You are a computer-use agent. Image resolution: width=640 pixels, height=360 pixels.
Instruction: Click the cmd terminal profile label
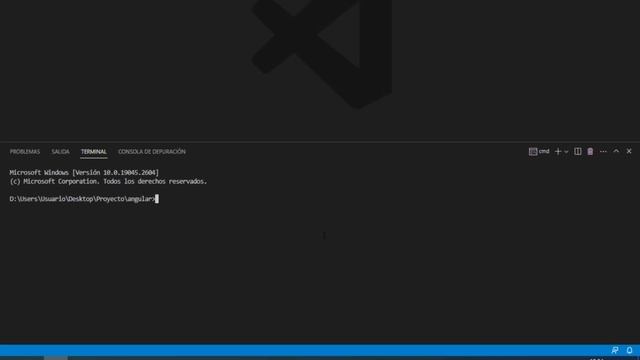coord(539,151)
